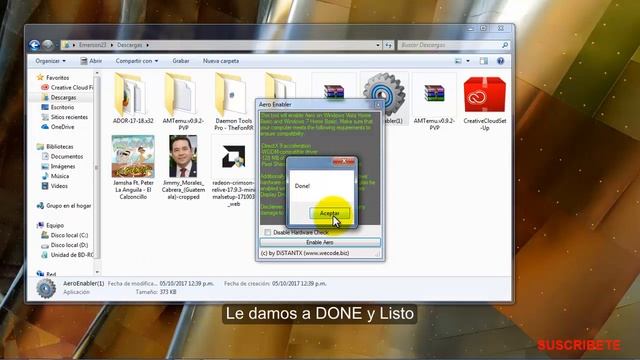Toggle the preview pane icon
Viewport: 640px width, 360px height.
(484, 61)
